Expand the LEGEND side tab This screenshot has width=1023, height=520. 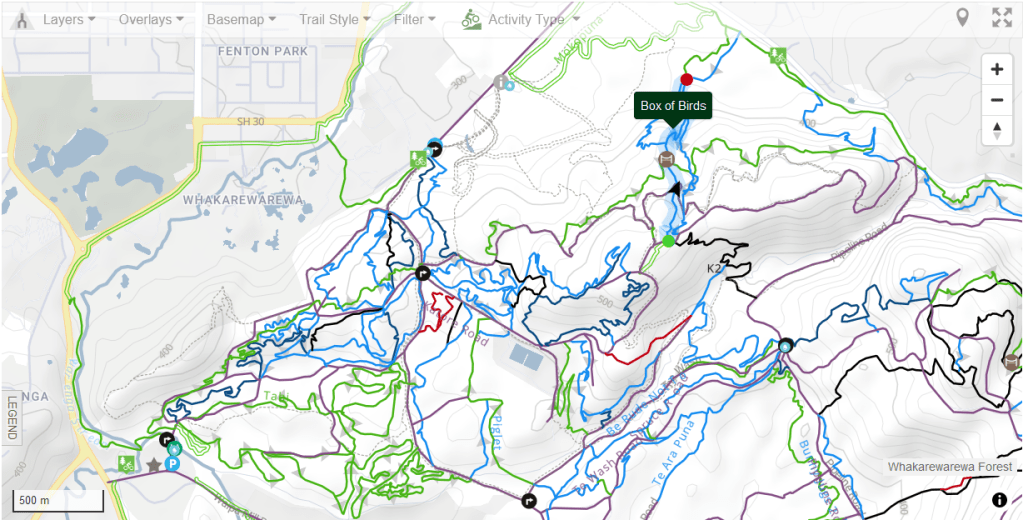tap(10, 419)
